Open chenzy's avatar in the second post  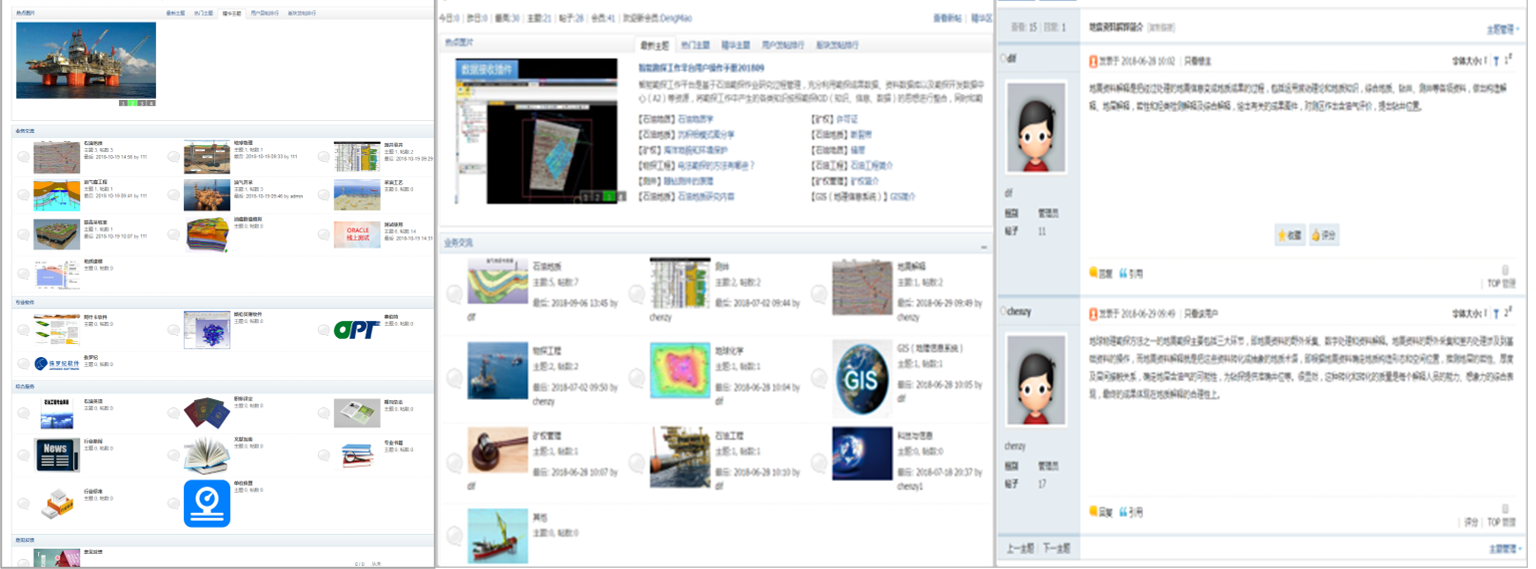coord(1036,380)
